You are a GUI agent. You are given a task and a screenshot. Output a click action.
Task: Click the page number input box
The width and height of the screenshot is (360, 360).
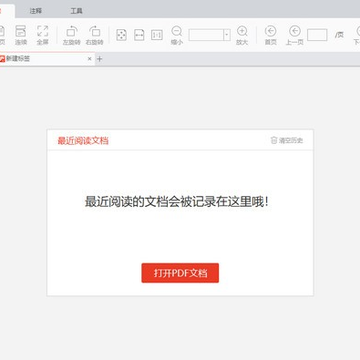[x=317, y=35]
